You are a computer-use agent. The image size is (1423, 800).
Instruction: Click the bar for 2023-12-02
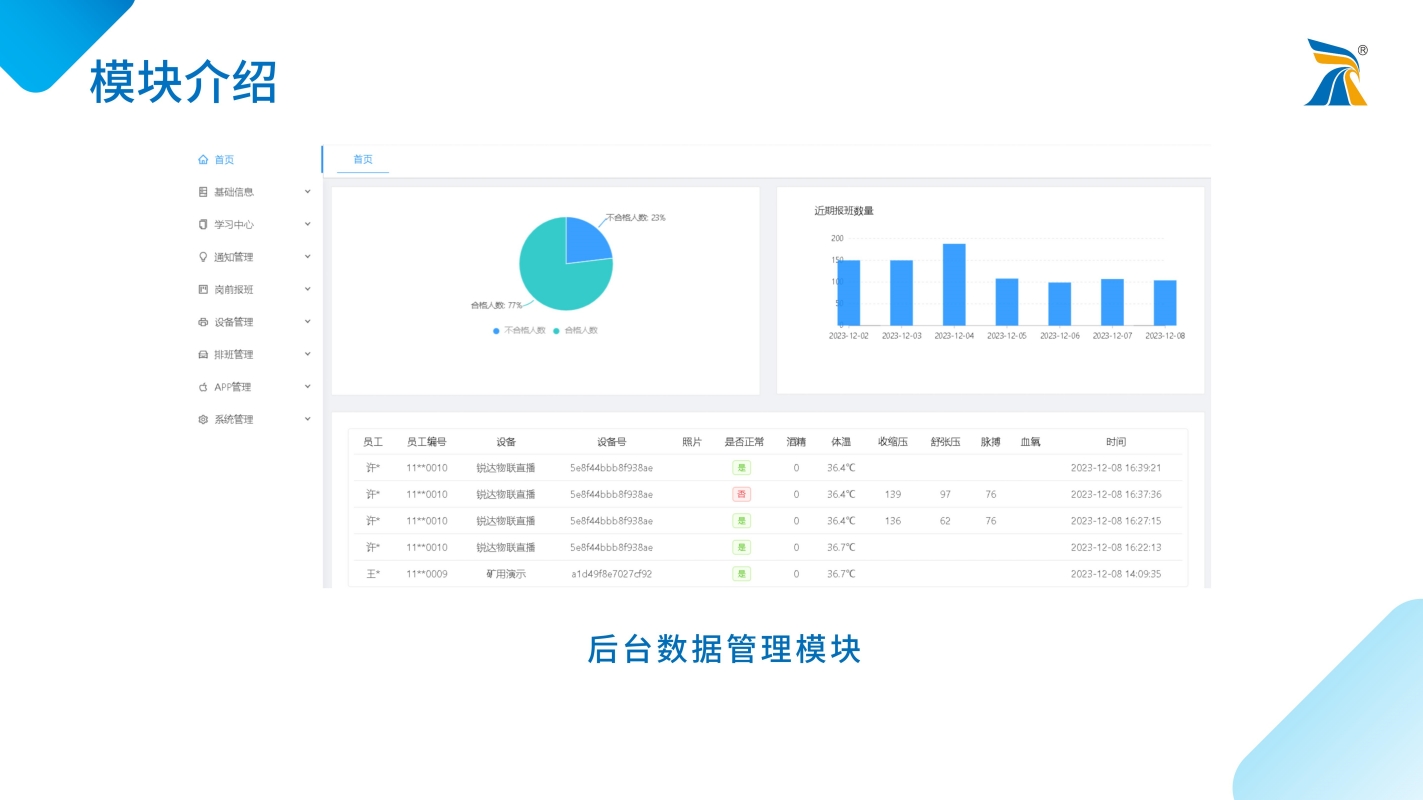(849, 293)
